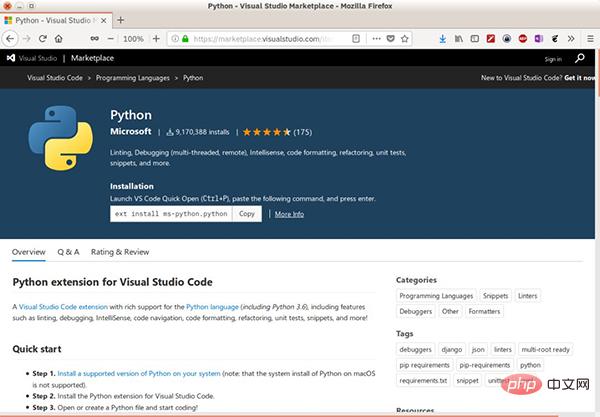The width and height of the screenshot is (600, 417).
Task: Reload the current page
Action: [42, 39]
